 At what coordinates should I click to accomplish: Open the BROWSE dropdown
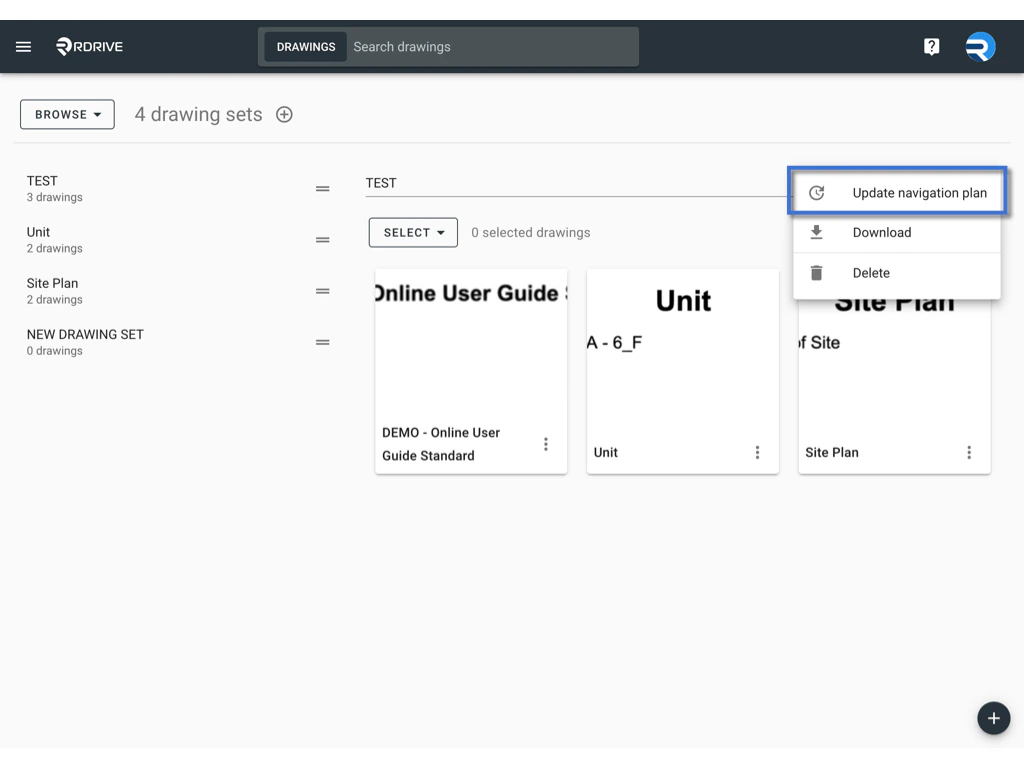tap(66, 114)
